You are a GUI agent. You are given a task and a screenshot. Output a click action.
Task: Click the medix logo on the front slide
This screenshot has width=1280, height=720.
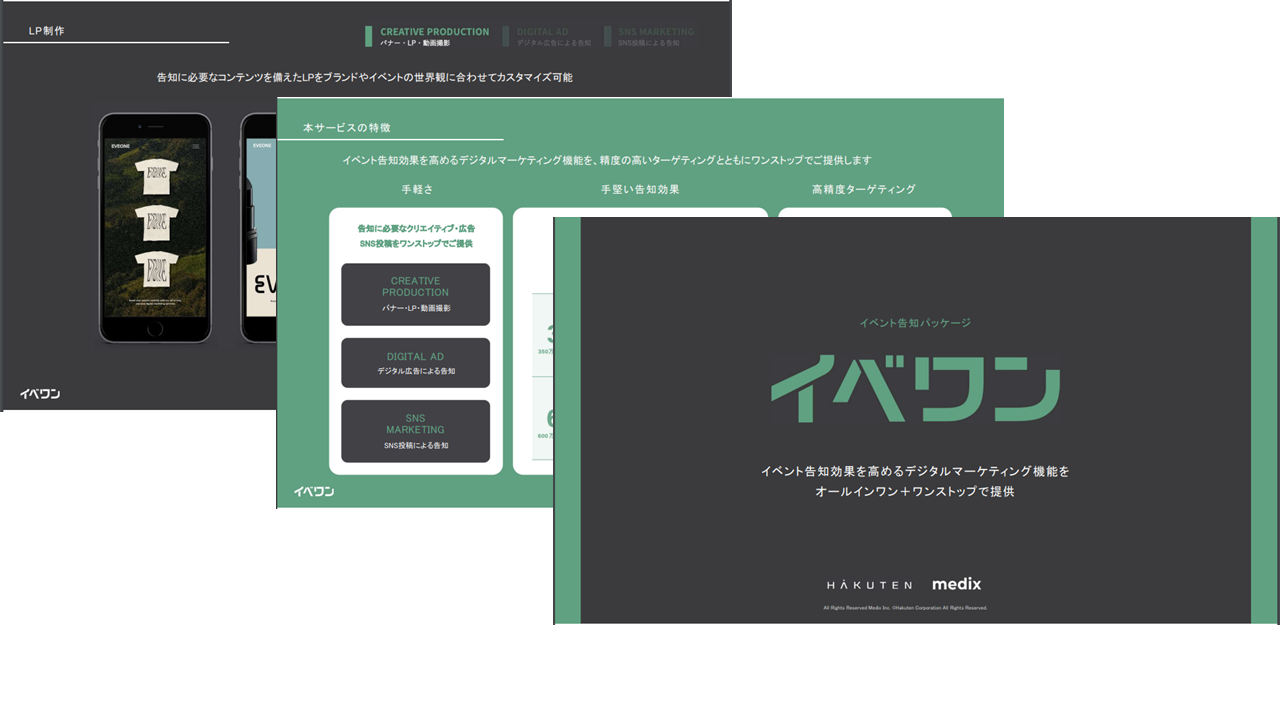point(957,584)
